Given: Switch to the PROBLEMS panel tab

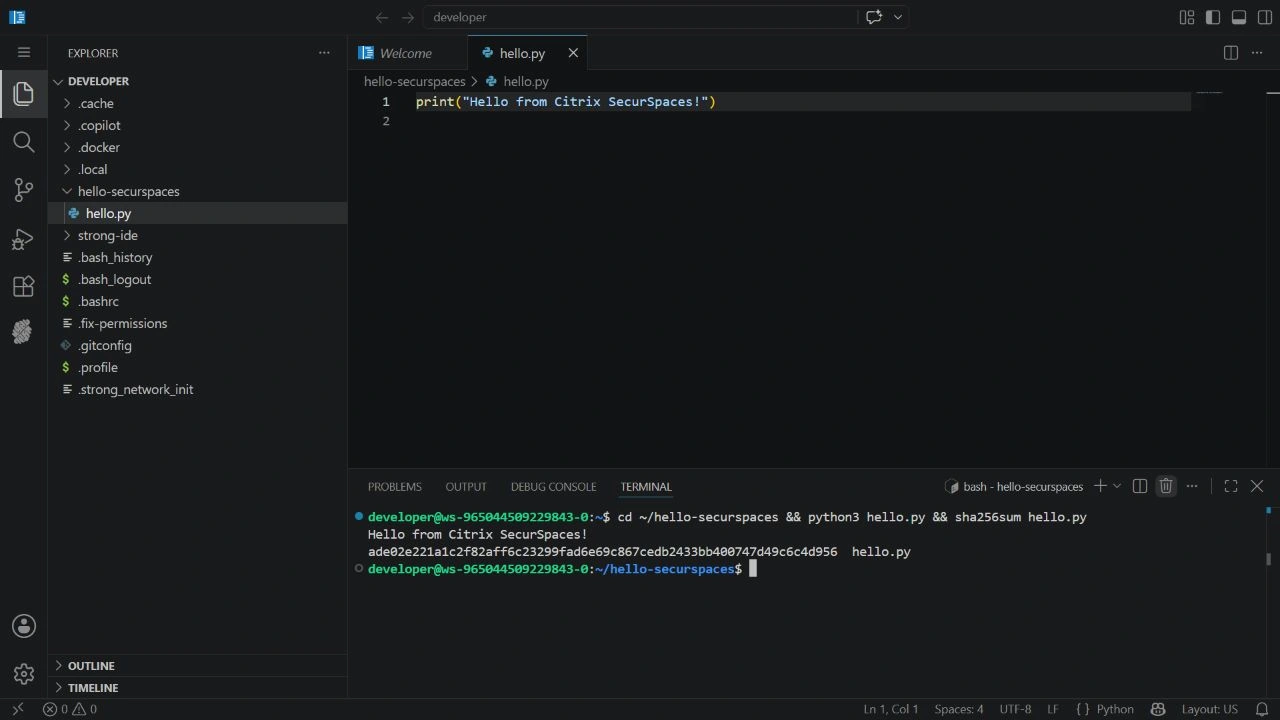Looking at the screenshot, I should point(395,487).
